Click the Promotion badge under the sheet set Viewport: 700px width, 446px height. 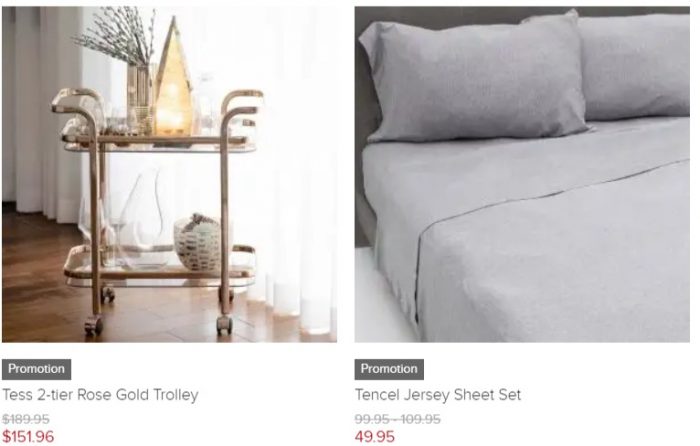[x=389, y=369]
